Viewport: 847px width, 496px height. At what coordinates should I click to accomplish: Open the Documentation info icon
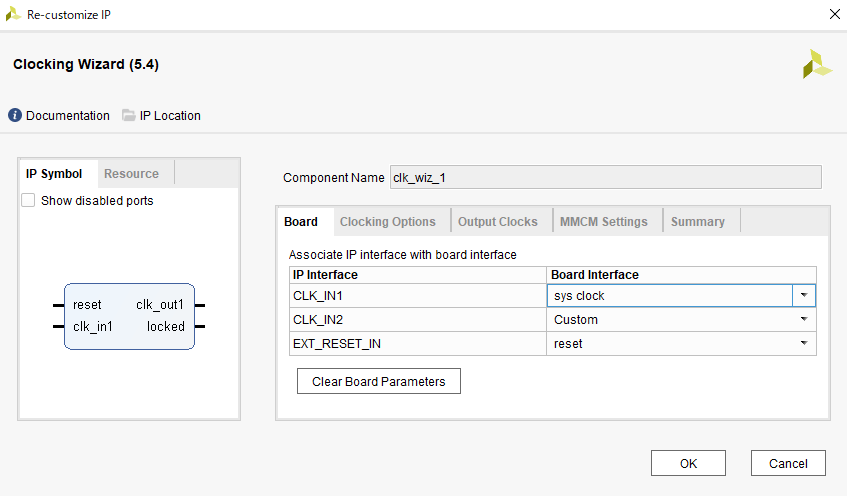pyautogui.click(x=15, y=115)
